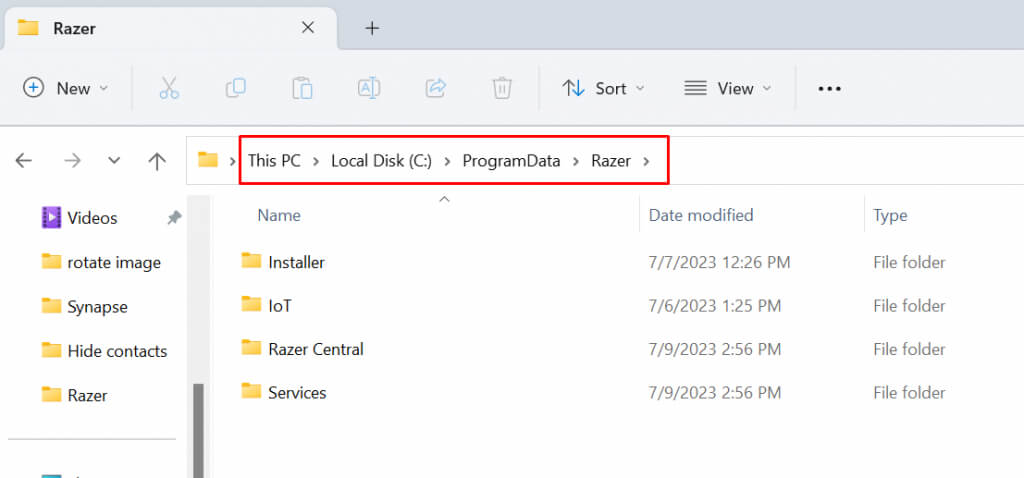Sort by Date modified column header
The width and height of the screenshot is (1024, 478).
pyautogui.click(x=701, y=215)
